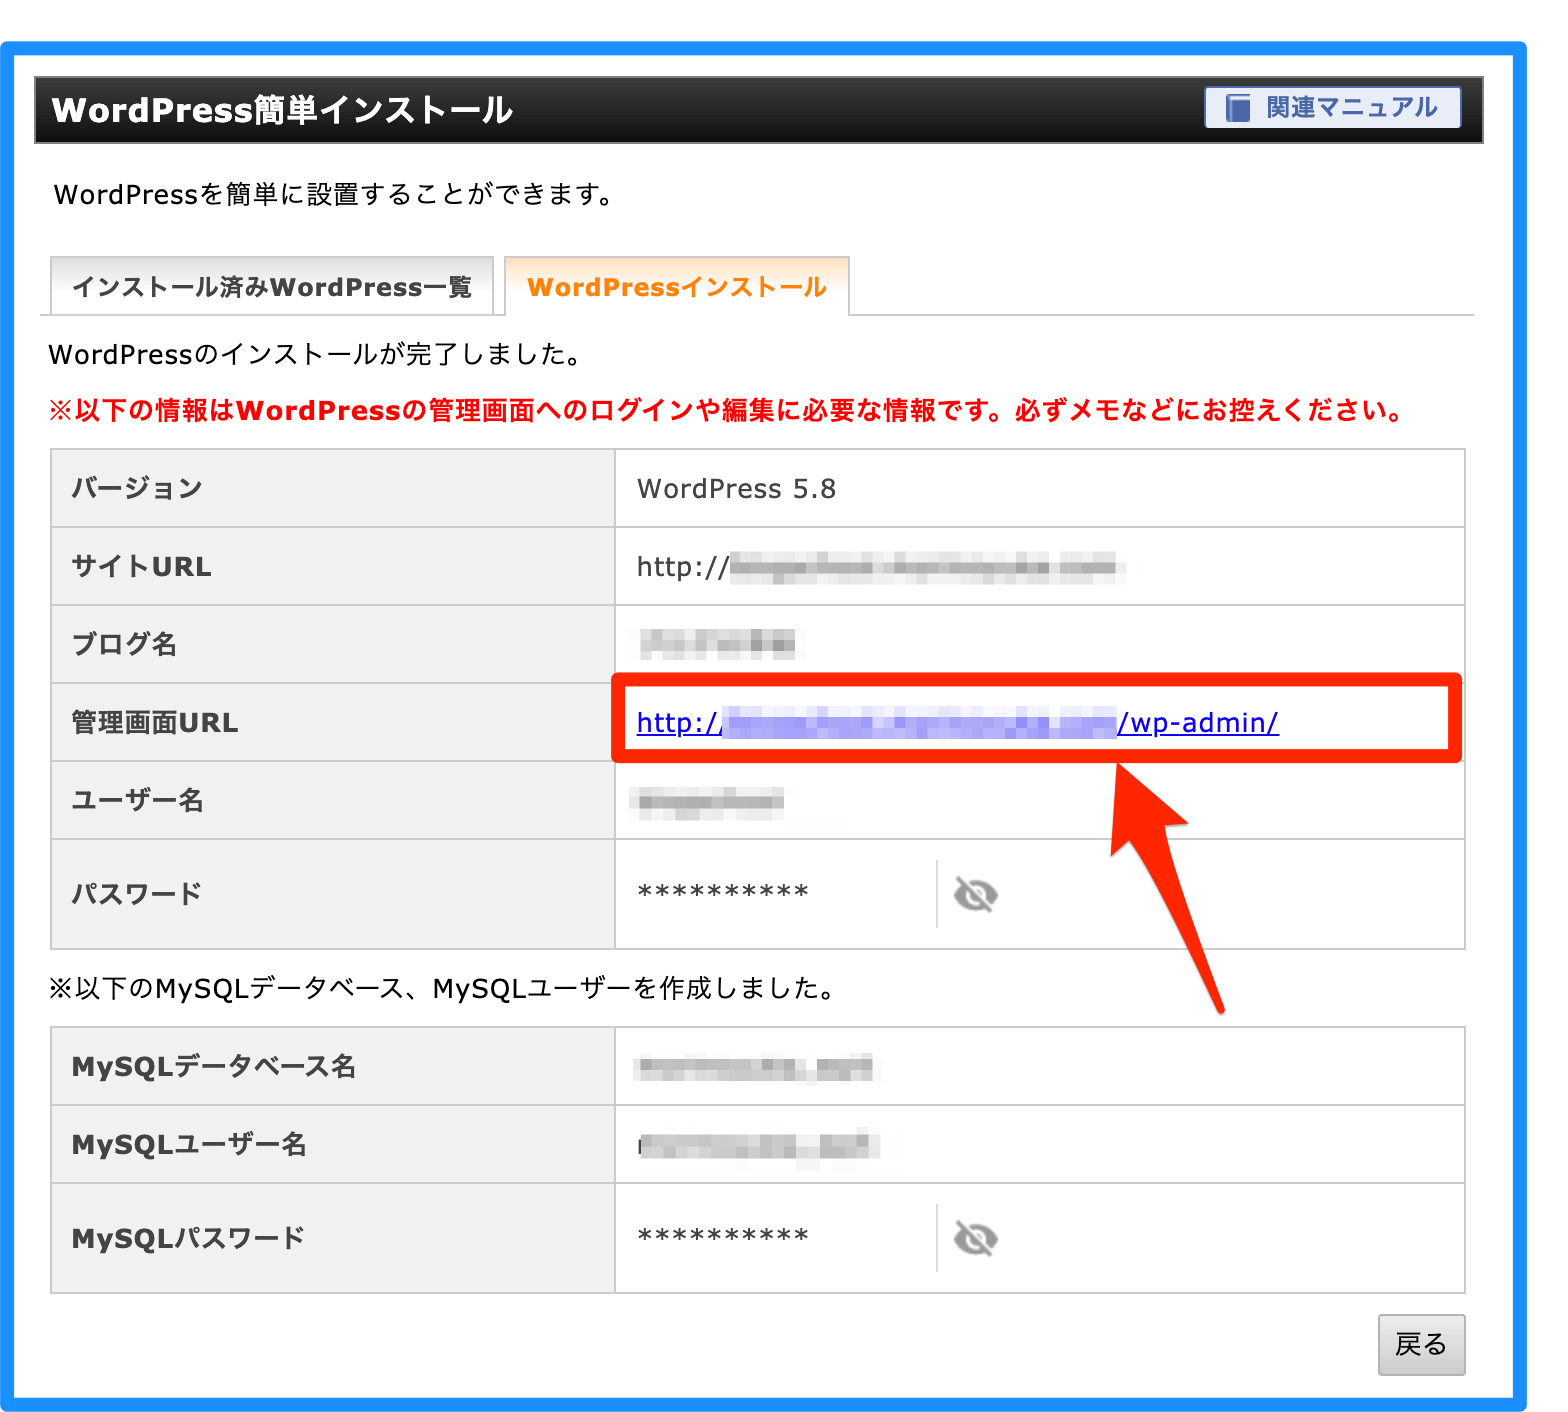Click the WordPress簡単インストール header title
This screenshot has height=1412, width=1568.
coord(282,109)
